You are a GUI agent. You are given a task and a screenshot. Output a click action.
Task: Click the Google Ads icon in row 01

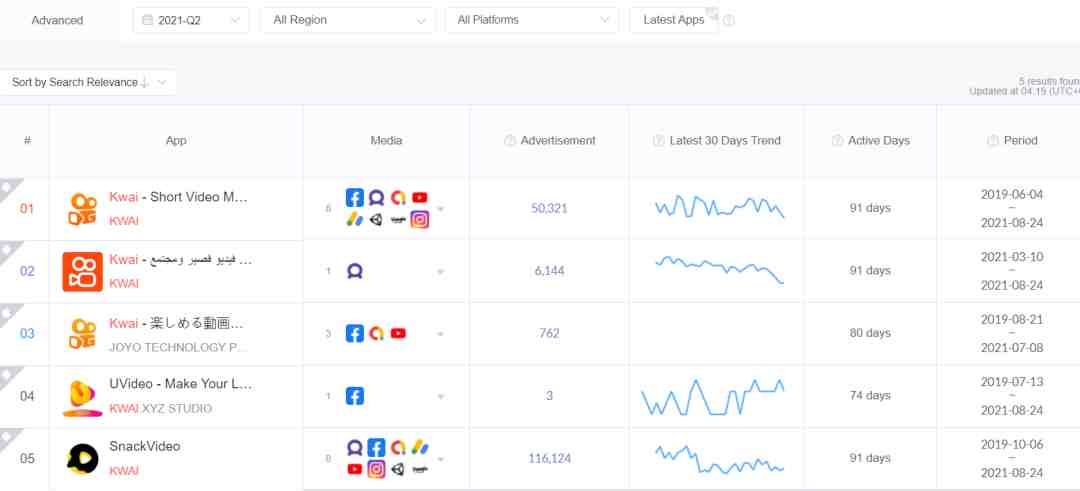coord(355,220)
